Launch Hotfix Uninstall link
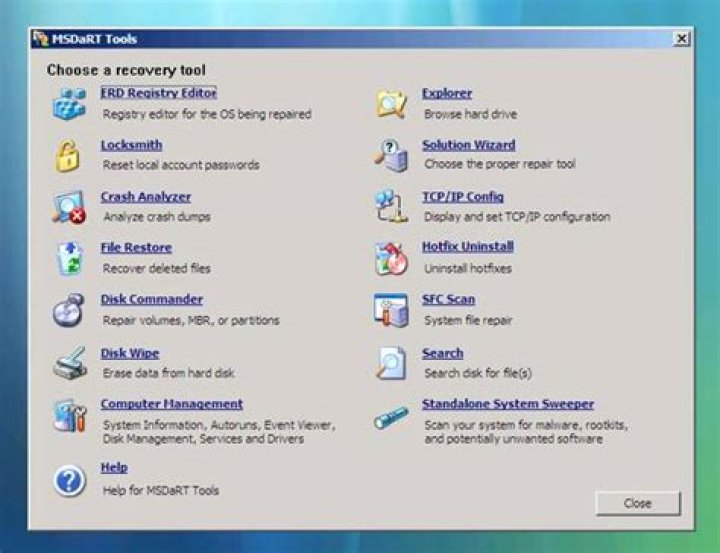The image size is (720, 553). (x=467, y=246)
